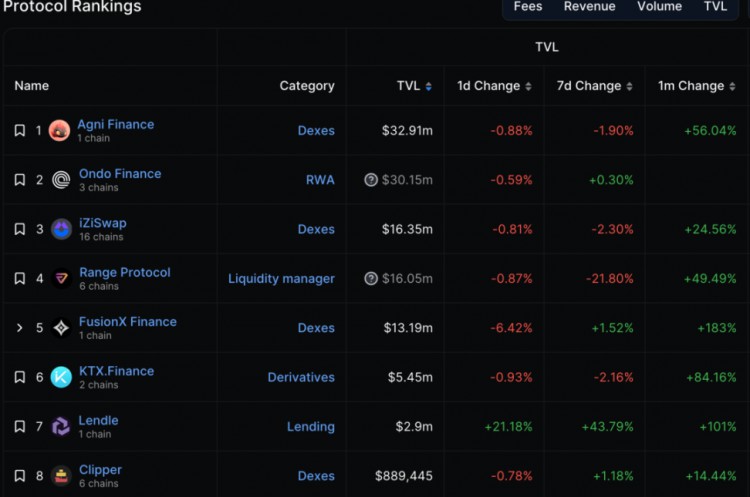Bookmark Agni Finance protocol

(19, 130)
